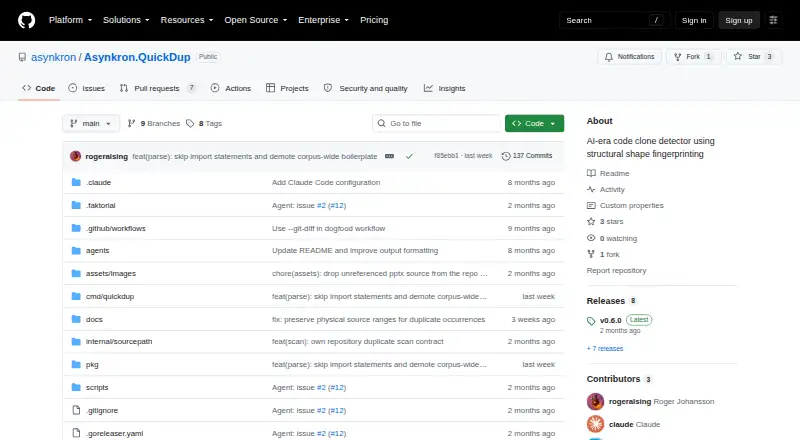Click the Notifications bell button

click(630, 57)
